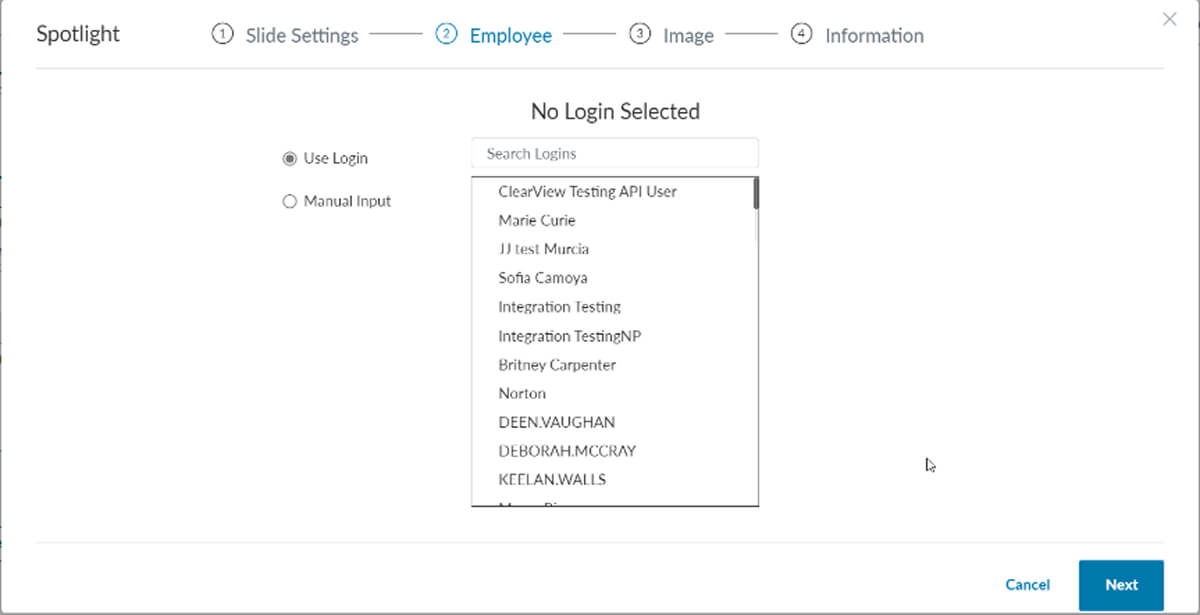Select the Use Login radio button
This screenshot has width=1200, height=615.
[x=290, y=159]
